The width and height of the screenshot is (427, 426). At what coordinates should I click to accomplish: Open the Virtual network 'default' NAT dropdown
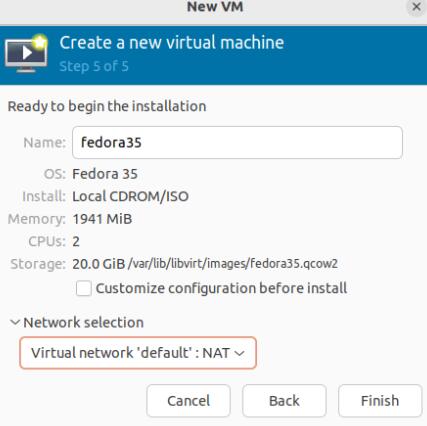click(138, 353)
